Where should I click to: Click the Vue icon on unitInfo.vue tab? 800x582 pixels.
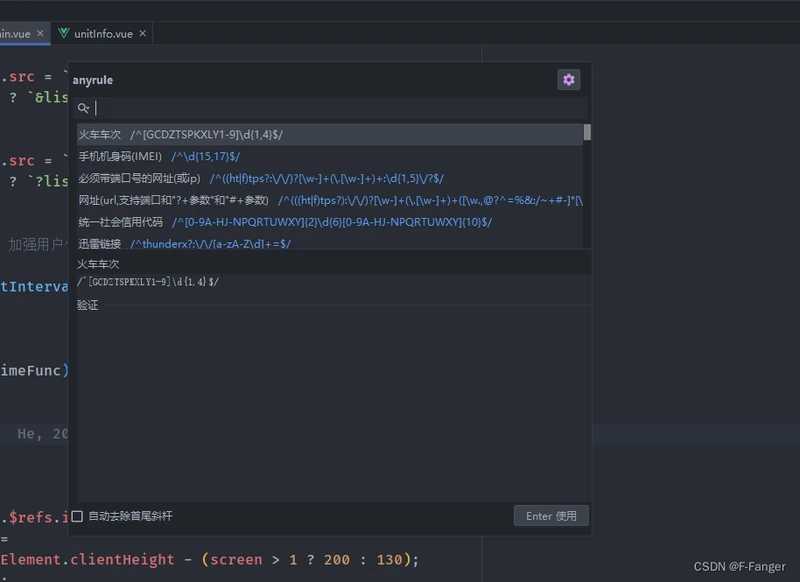pos(64,33)
